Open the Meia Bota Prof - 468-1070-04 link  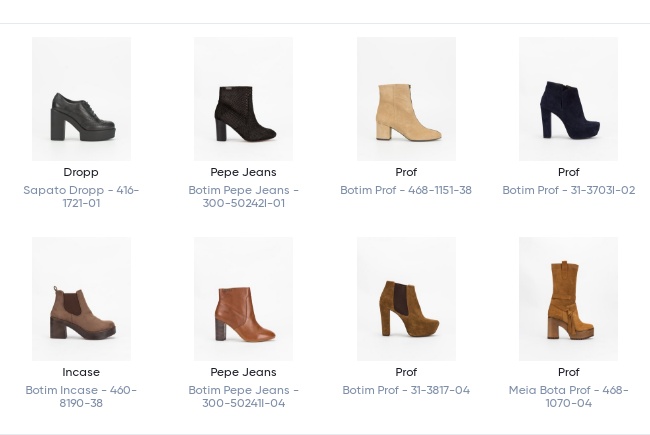pyautogui.click(x=568, y=396)
